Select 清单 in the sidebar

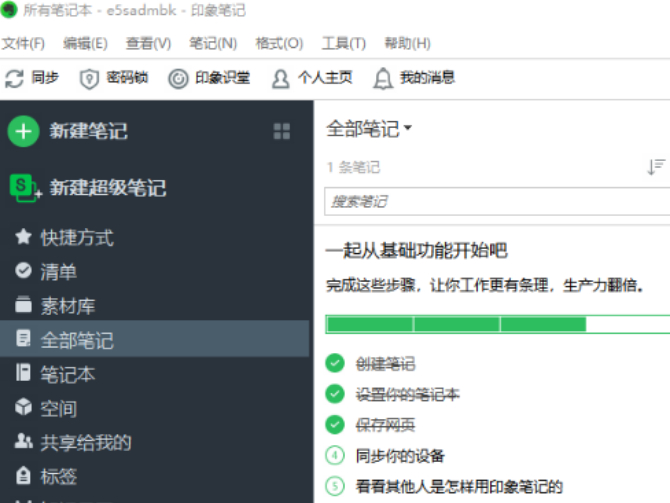click(59, 272)
